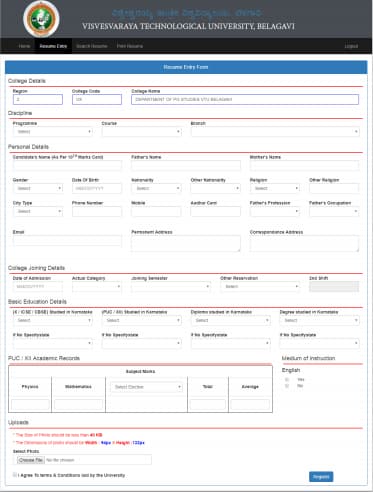Open the Select Elective dropdown
373x492 pixels.
pyautogui.click(x=146, y=387)
